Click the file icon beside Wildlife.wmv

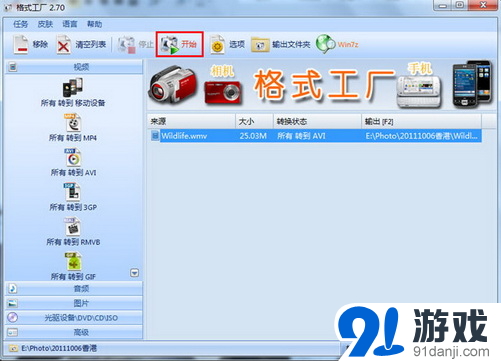pyautogui.click(x=155, y=136)
